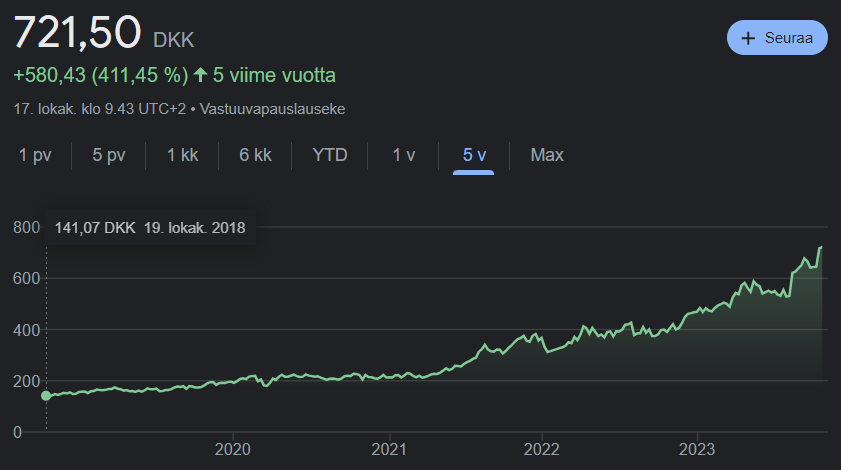Follow the stock with Seuraa button

pos(777,39)
